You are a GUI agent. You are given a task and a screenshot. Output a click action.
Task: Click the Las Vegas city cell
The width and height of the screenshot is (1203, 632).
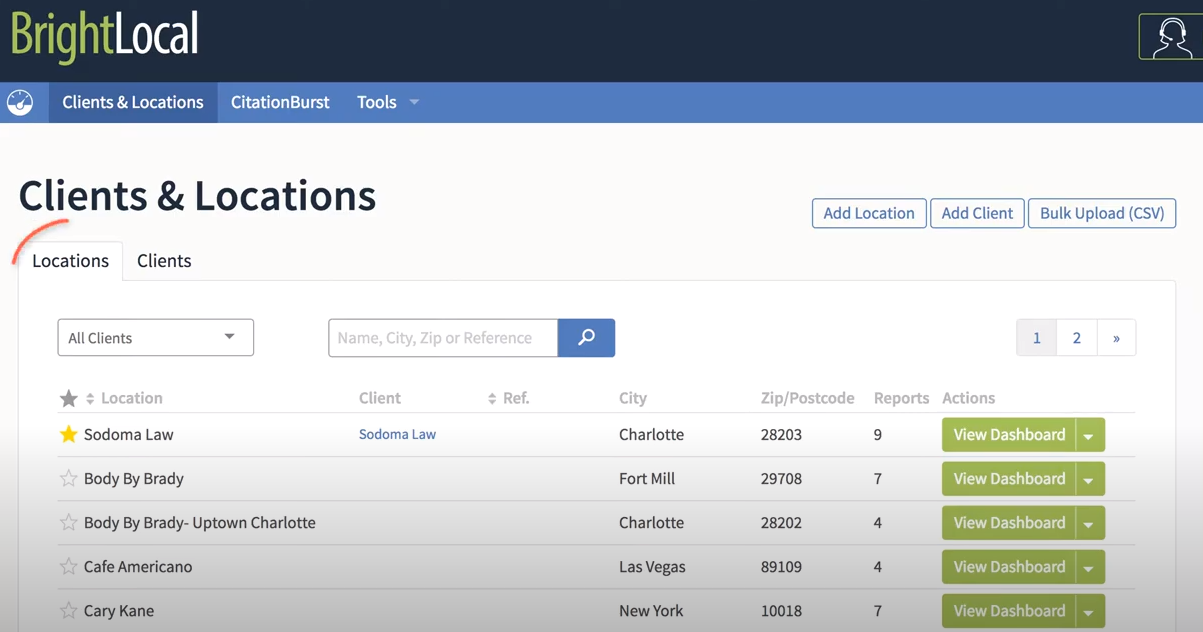[652, 566]
